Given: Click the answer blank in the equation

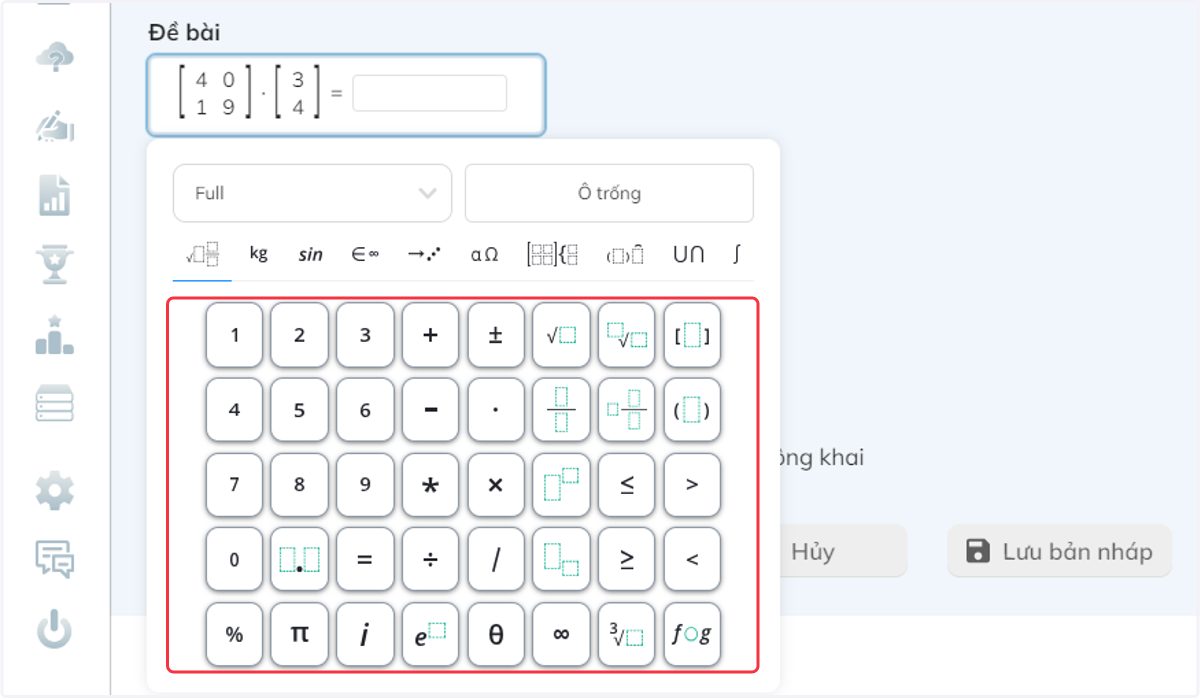Looking at the screenshot, I should click(x=430, y=93).
